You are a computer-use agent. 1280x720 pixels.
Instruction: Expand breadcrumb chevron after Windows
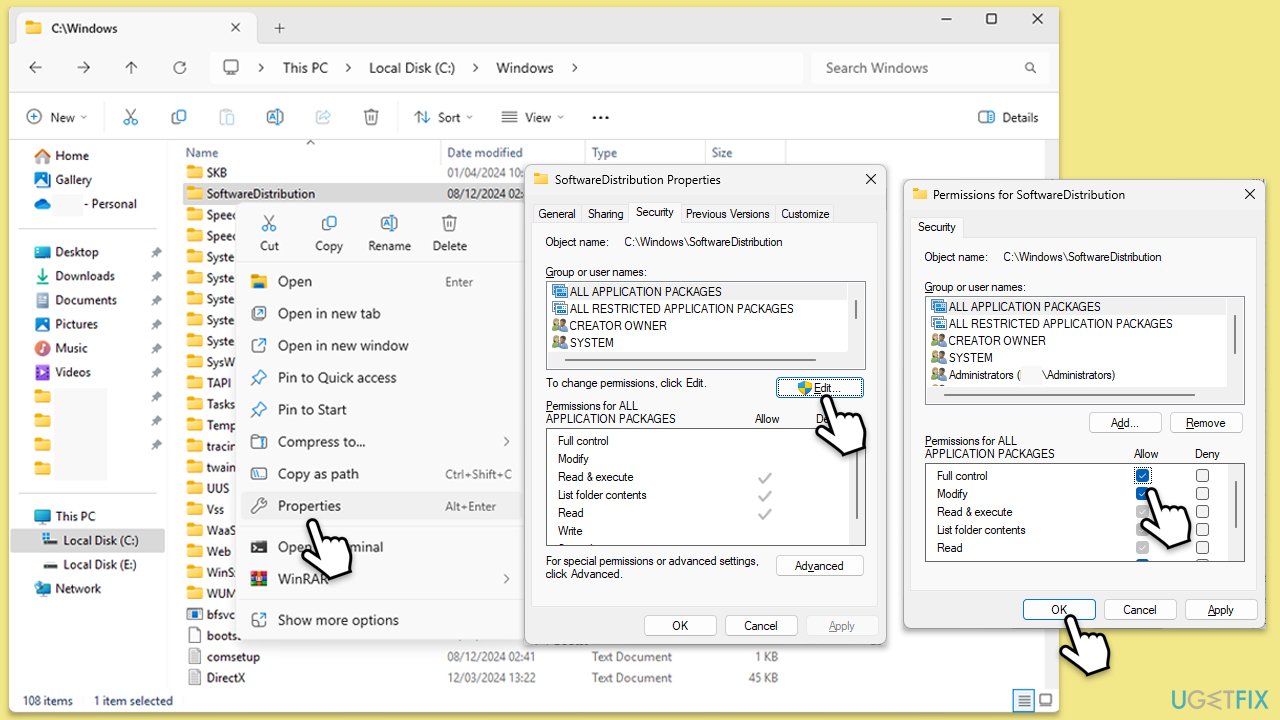tap(574, 68)
